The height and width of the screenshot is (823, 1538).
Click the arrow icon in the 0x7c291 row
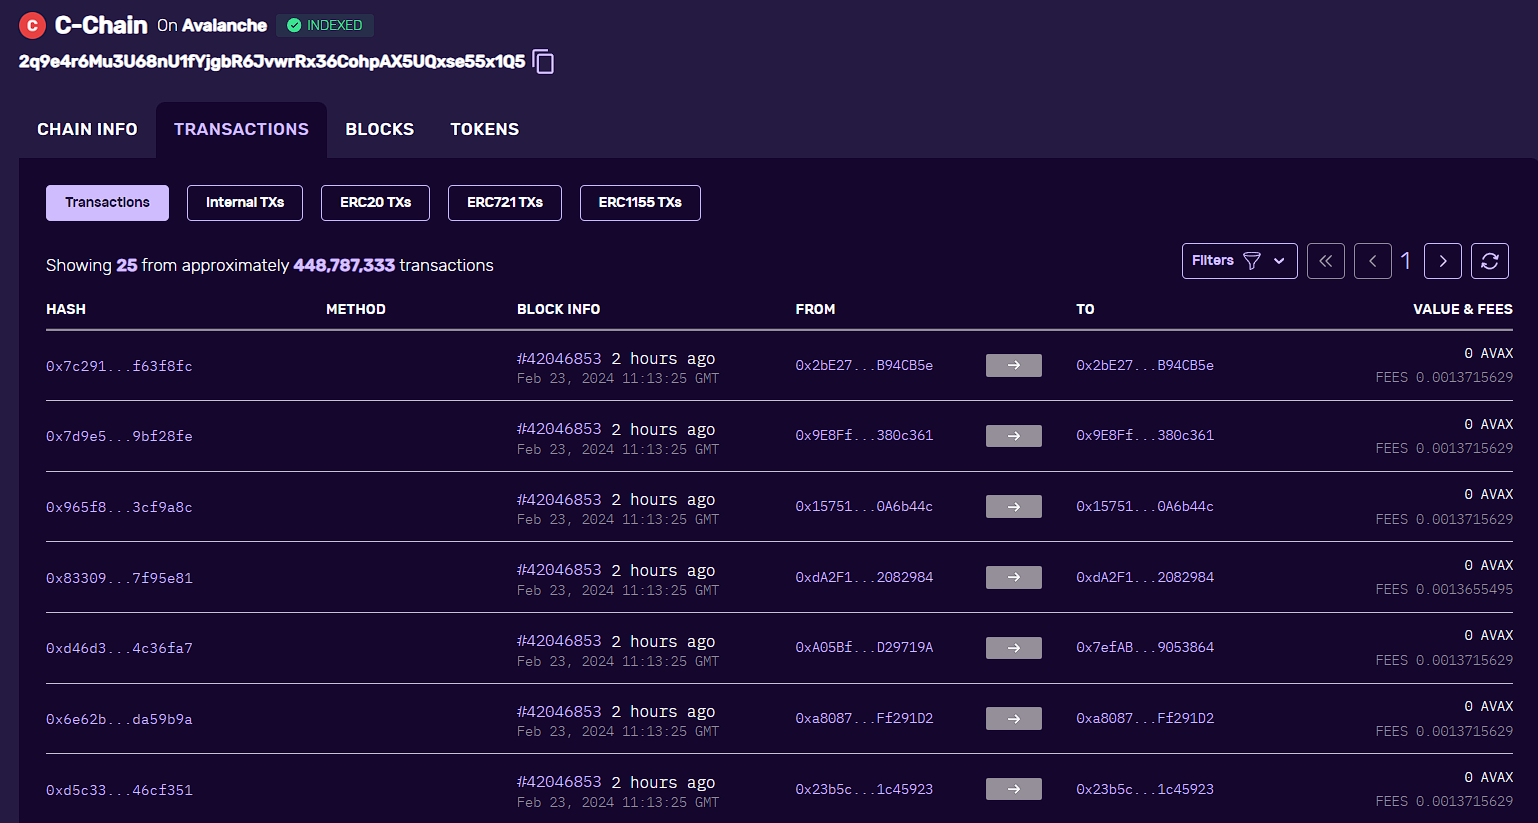(x=1013, y=366)
